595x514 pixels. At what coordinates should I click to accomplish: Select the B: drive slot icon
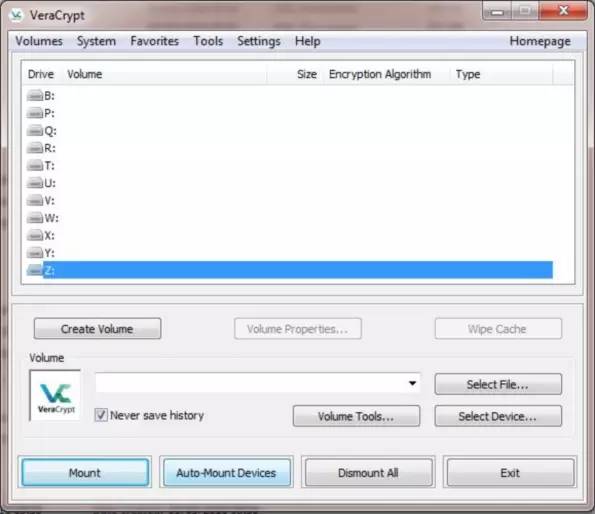pos(35,96)
